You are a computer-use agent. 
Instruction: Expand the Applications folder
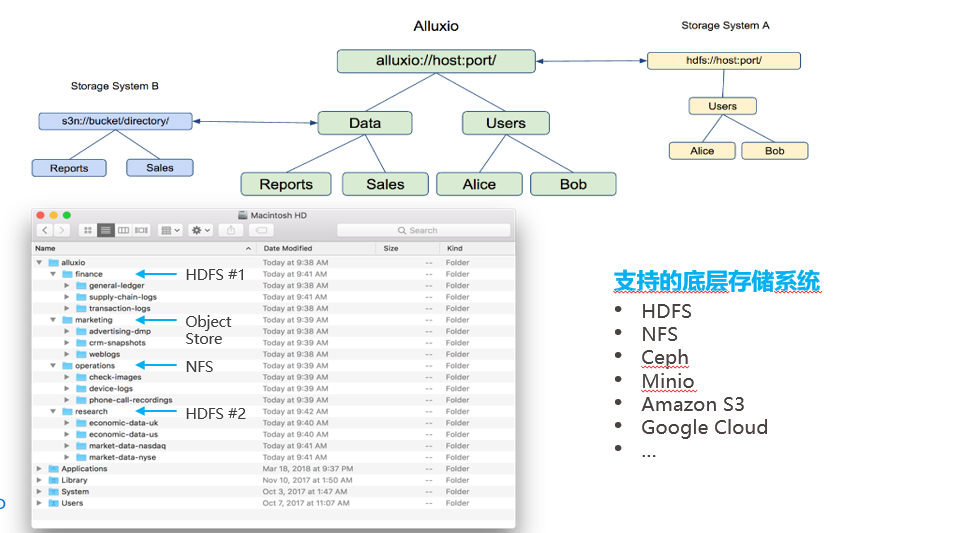[39, 469]
